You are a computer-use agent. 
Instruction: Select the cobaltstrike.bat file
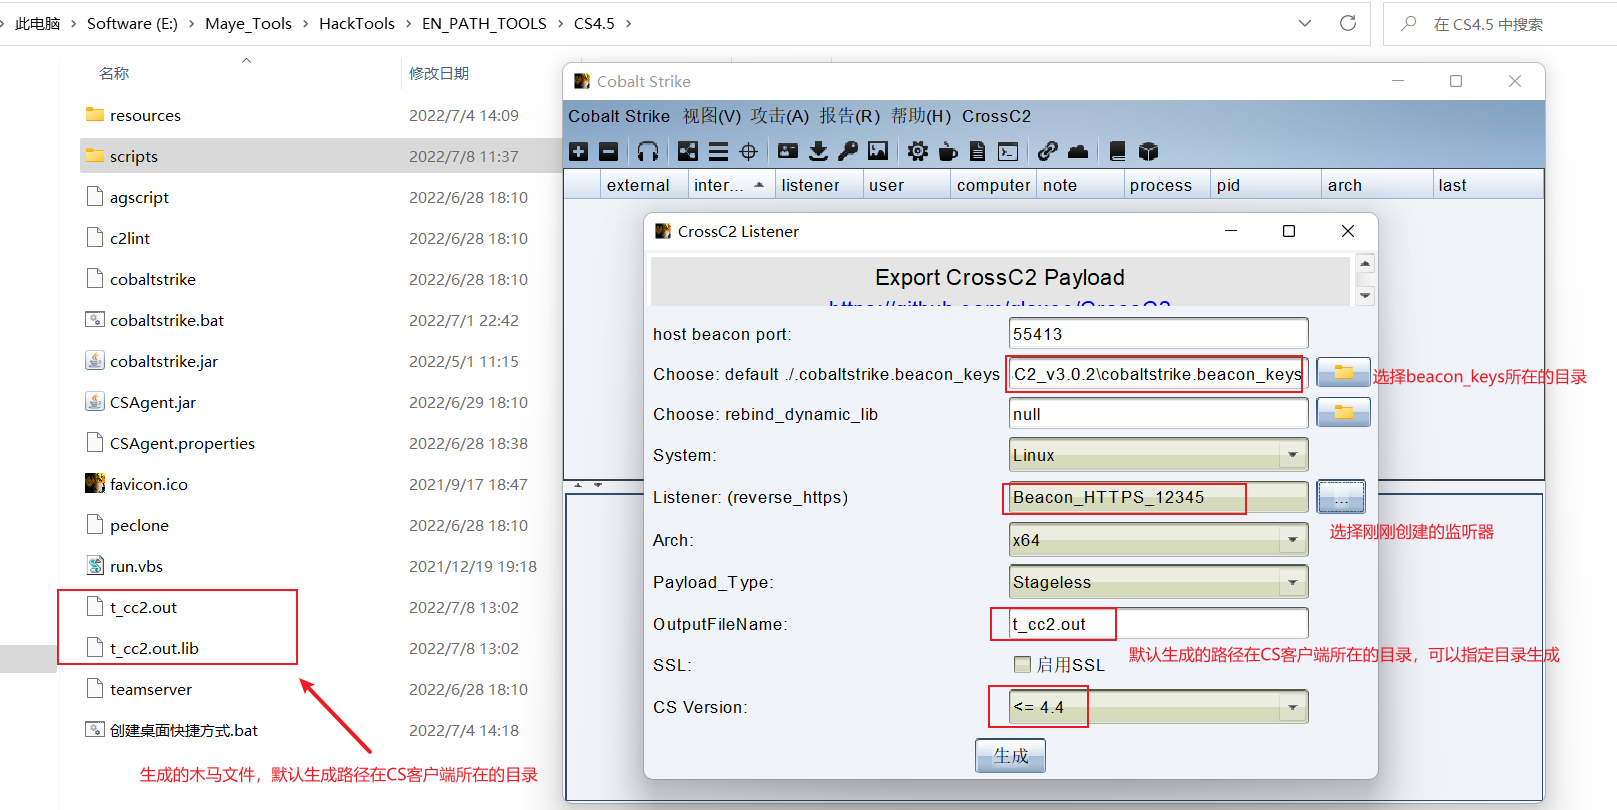pos(166,320)
